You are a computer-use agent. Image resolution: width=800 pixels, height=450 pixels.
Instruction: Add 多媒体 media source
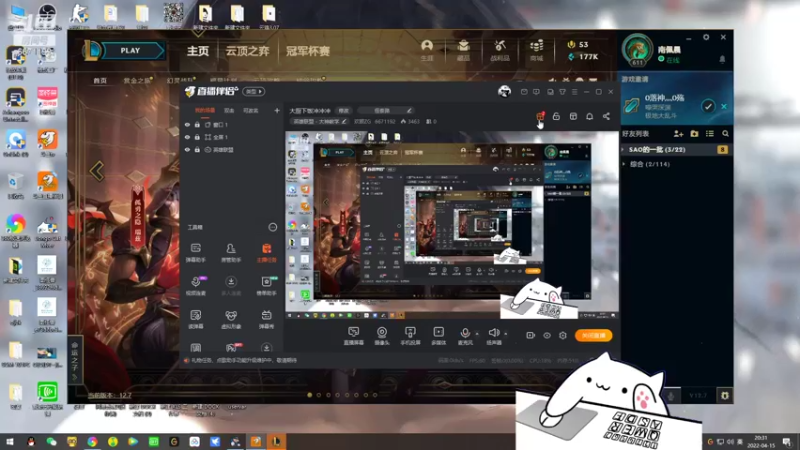tap(438, 336)
